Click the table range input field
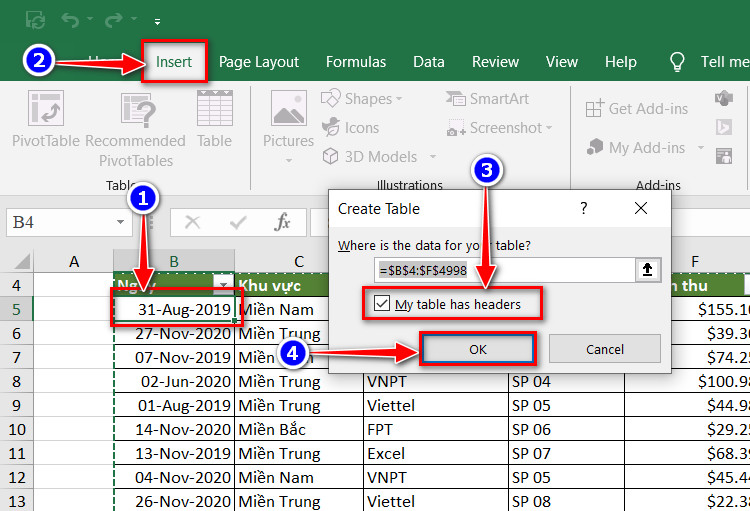The height and width of the screenshot is (511, 750). (x=505, y=270)
